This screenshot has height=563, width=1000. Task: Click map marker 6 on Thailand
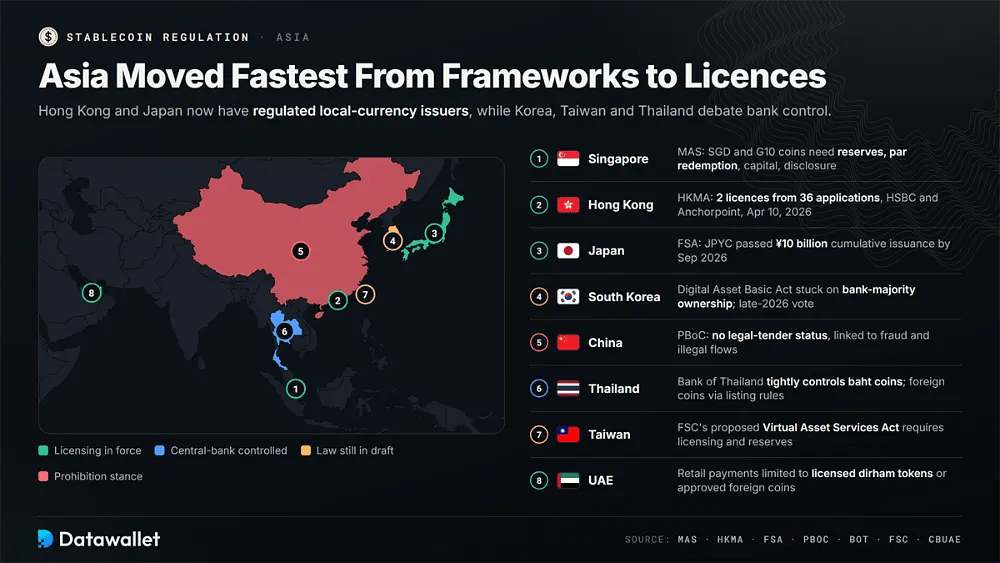[x=284, y=331]
